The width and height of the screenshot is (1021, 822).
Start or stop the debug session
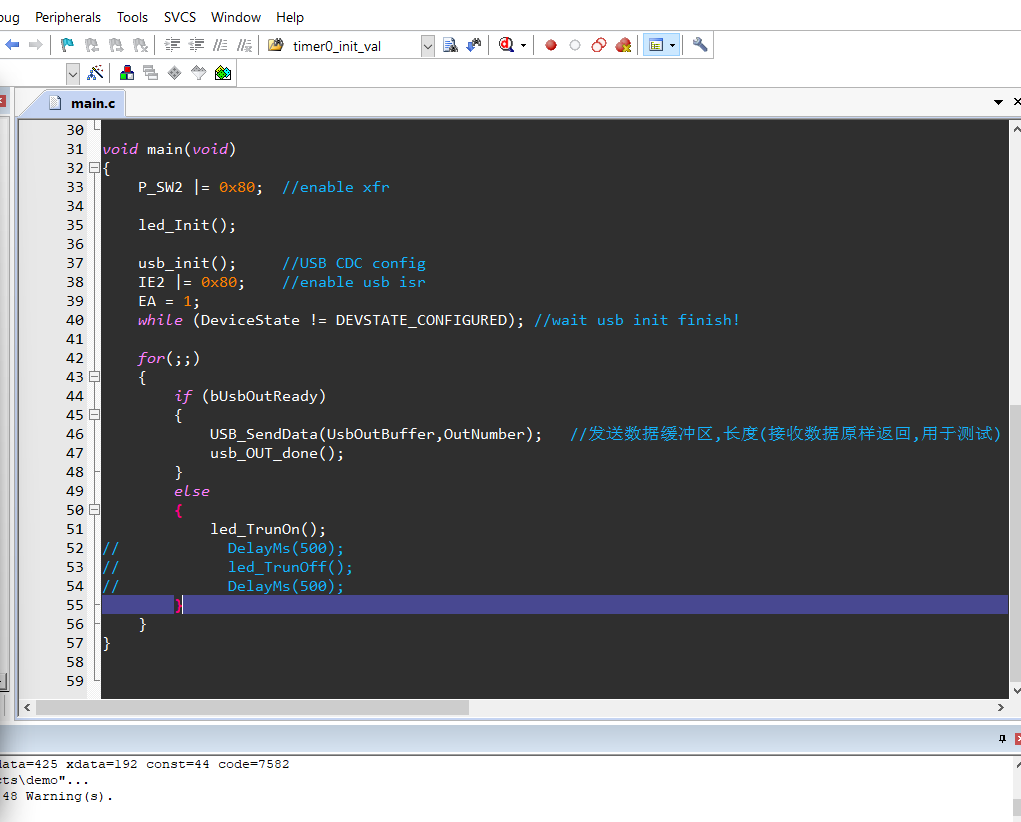[x=506, y=45]
